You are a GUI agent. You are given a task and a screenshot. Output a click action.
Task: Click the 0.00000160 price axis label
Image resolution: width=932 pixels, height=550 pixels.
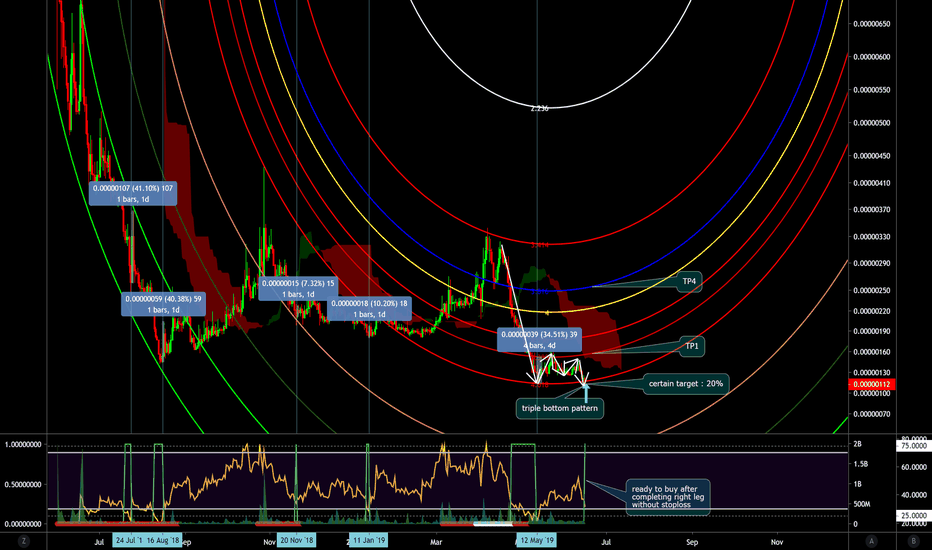[x=871, y=352]
